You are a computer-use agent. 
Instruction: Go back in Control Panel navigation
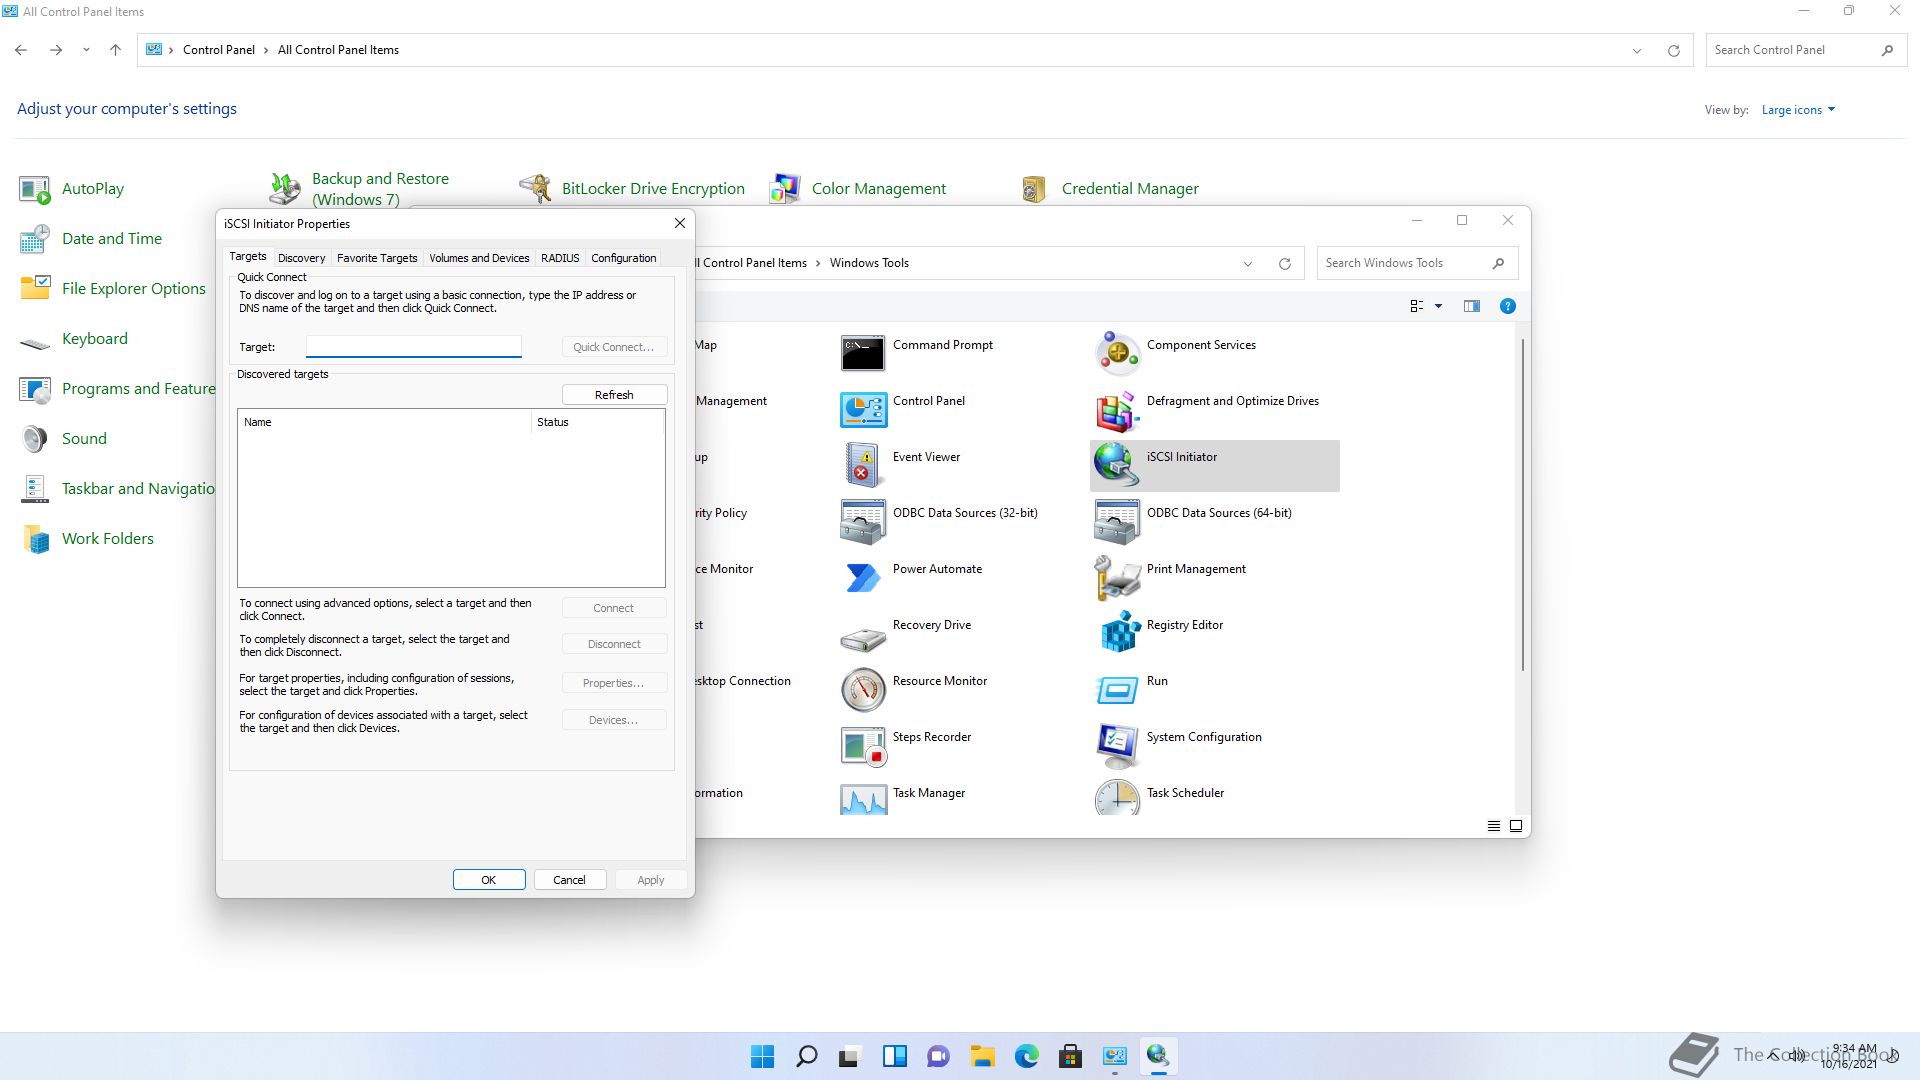[21, 50]
